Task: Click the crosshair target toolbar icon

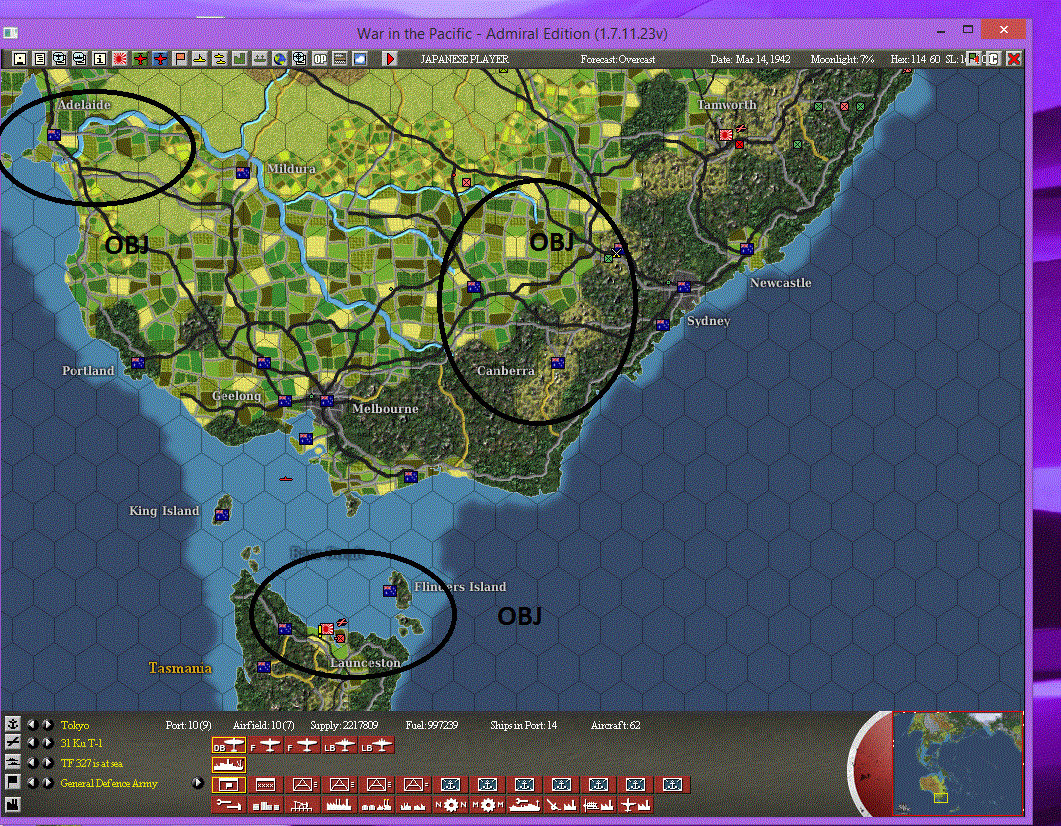Action: coord(299,59)
